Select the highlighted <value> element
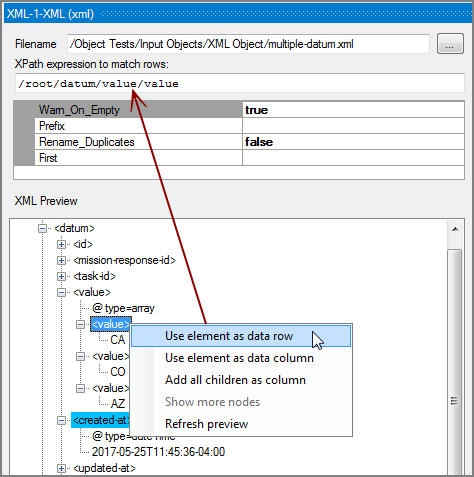474x477 pixels. click(x=110, y=324)
